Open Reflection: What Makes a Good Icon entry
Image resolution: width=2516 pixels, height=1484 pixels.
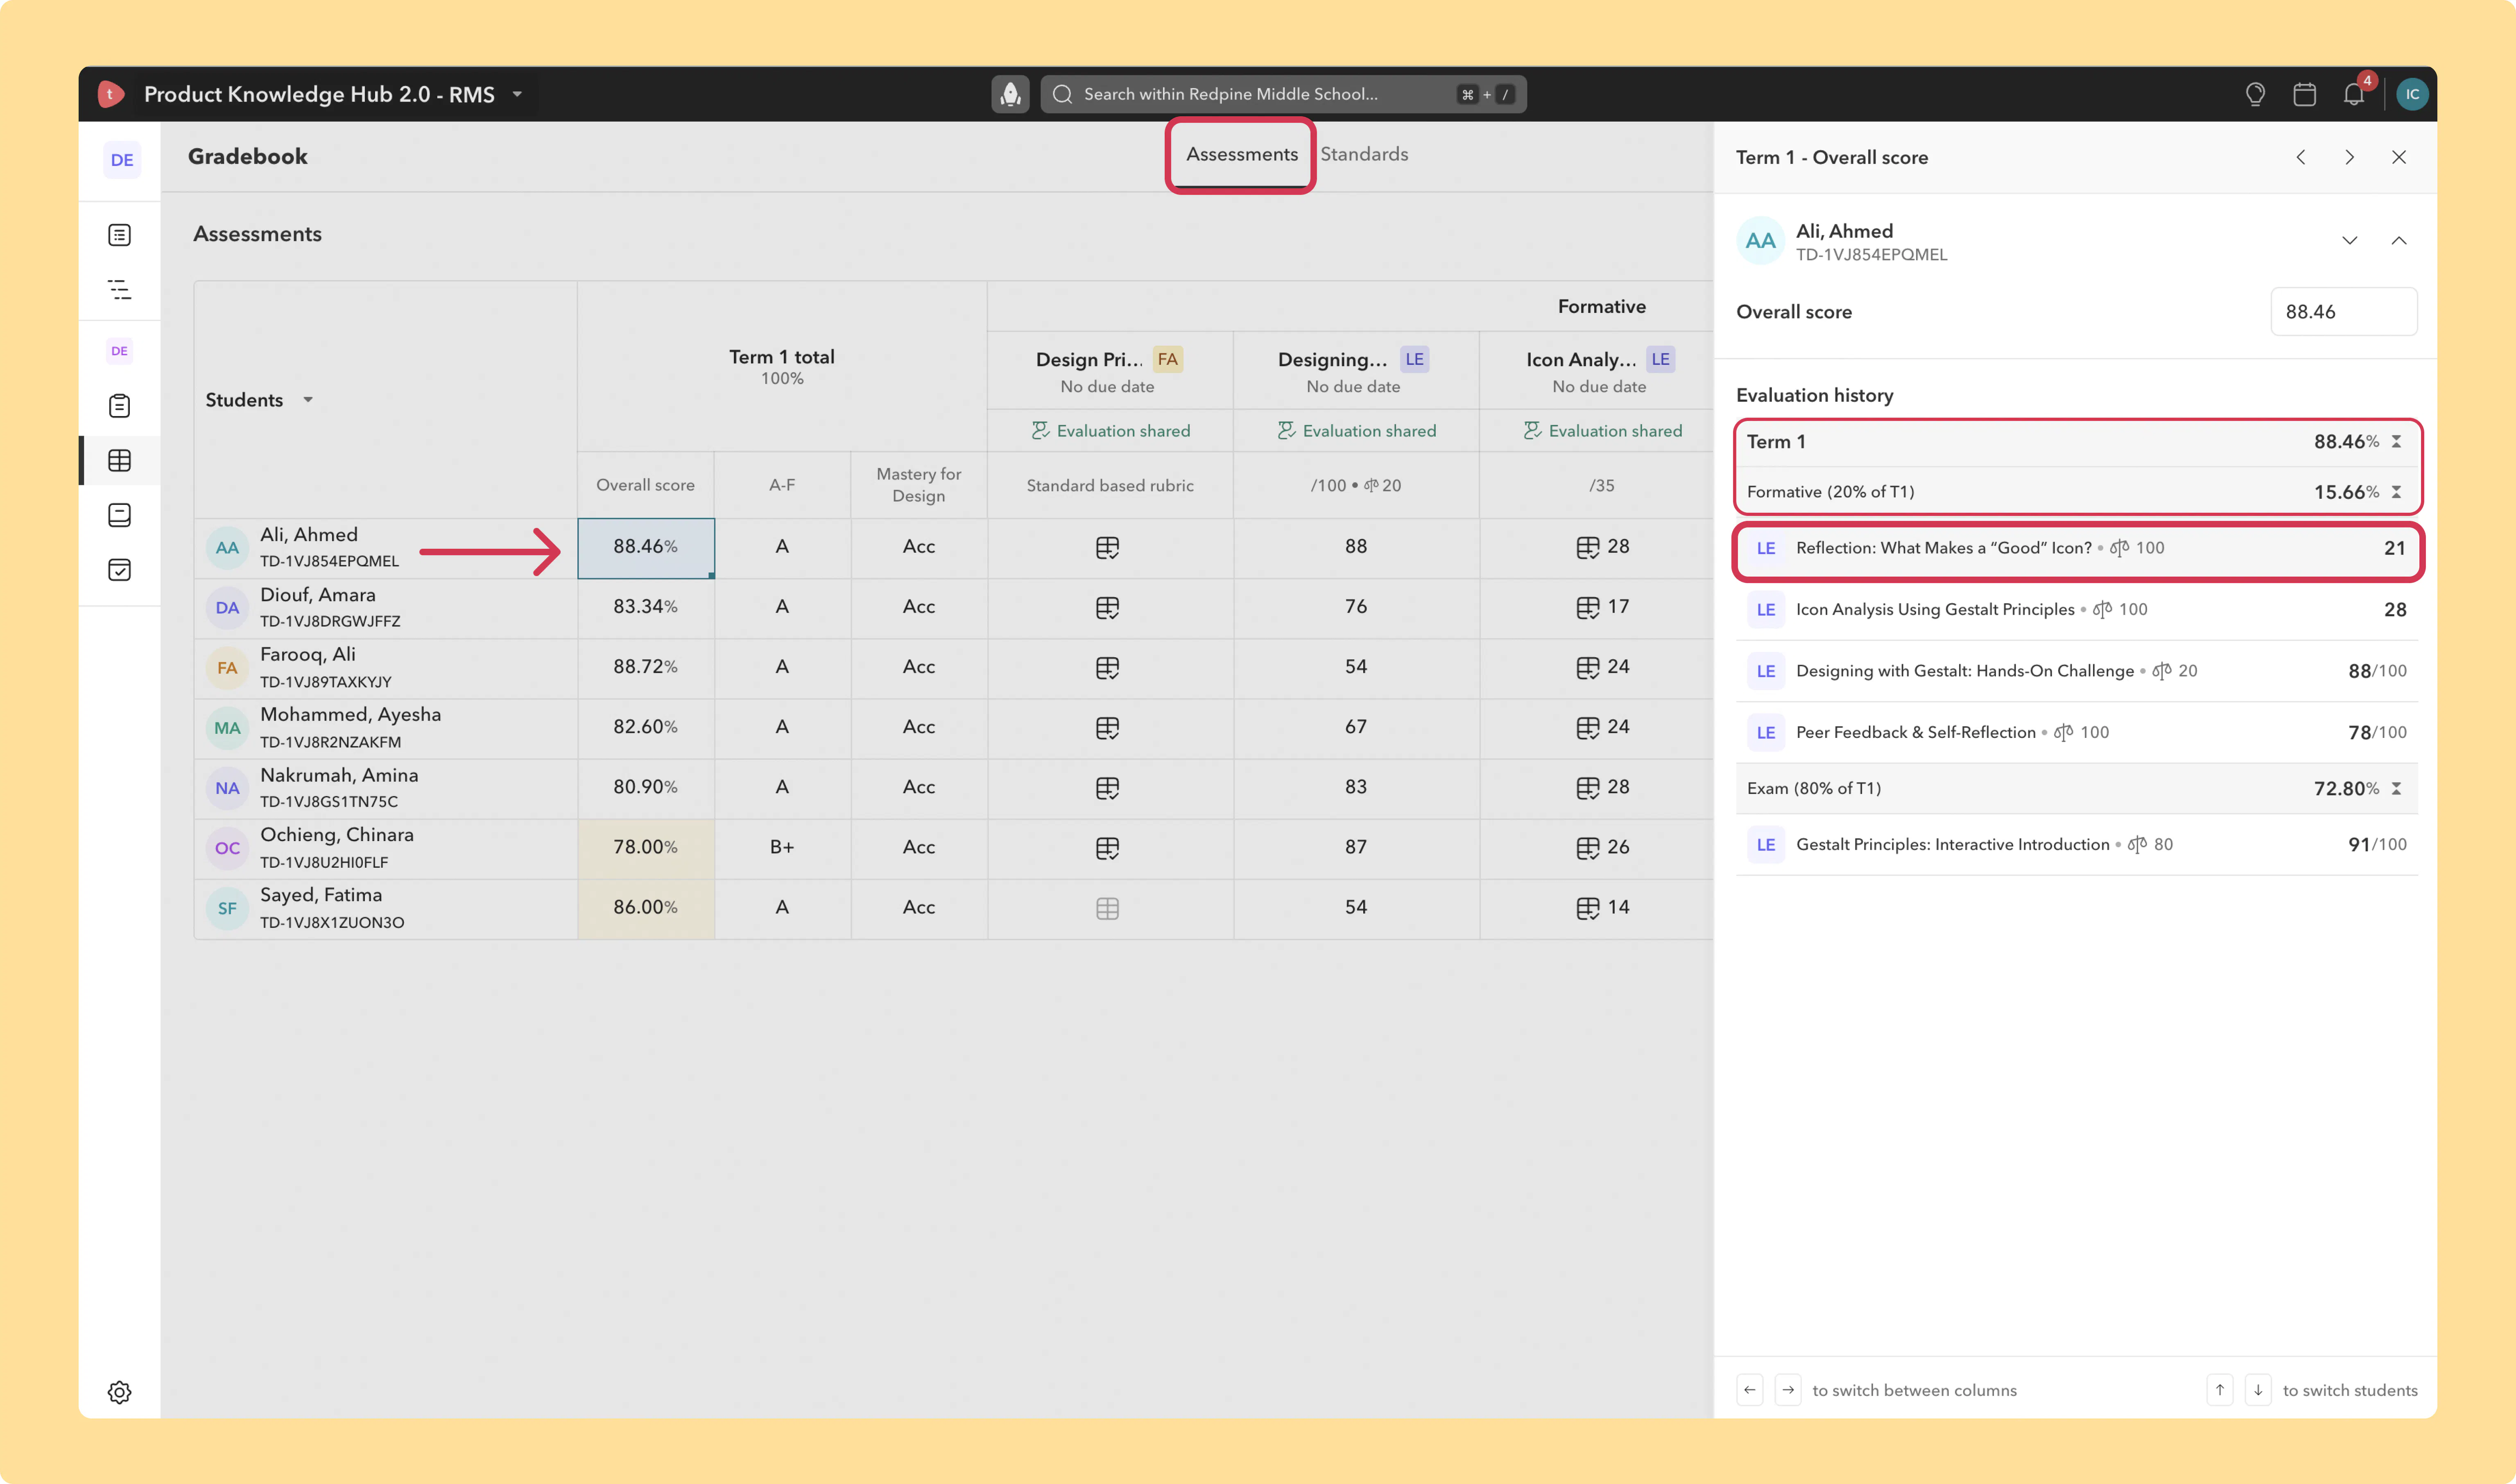(2078, 548)
